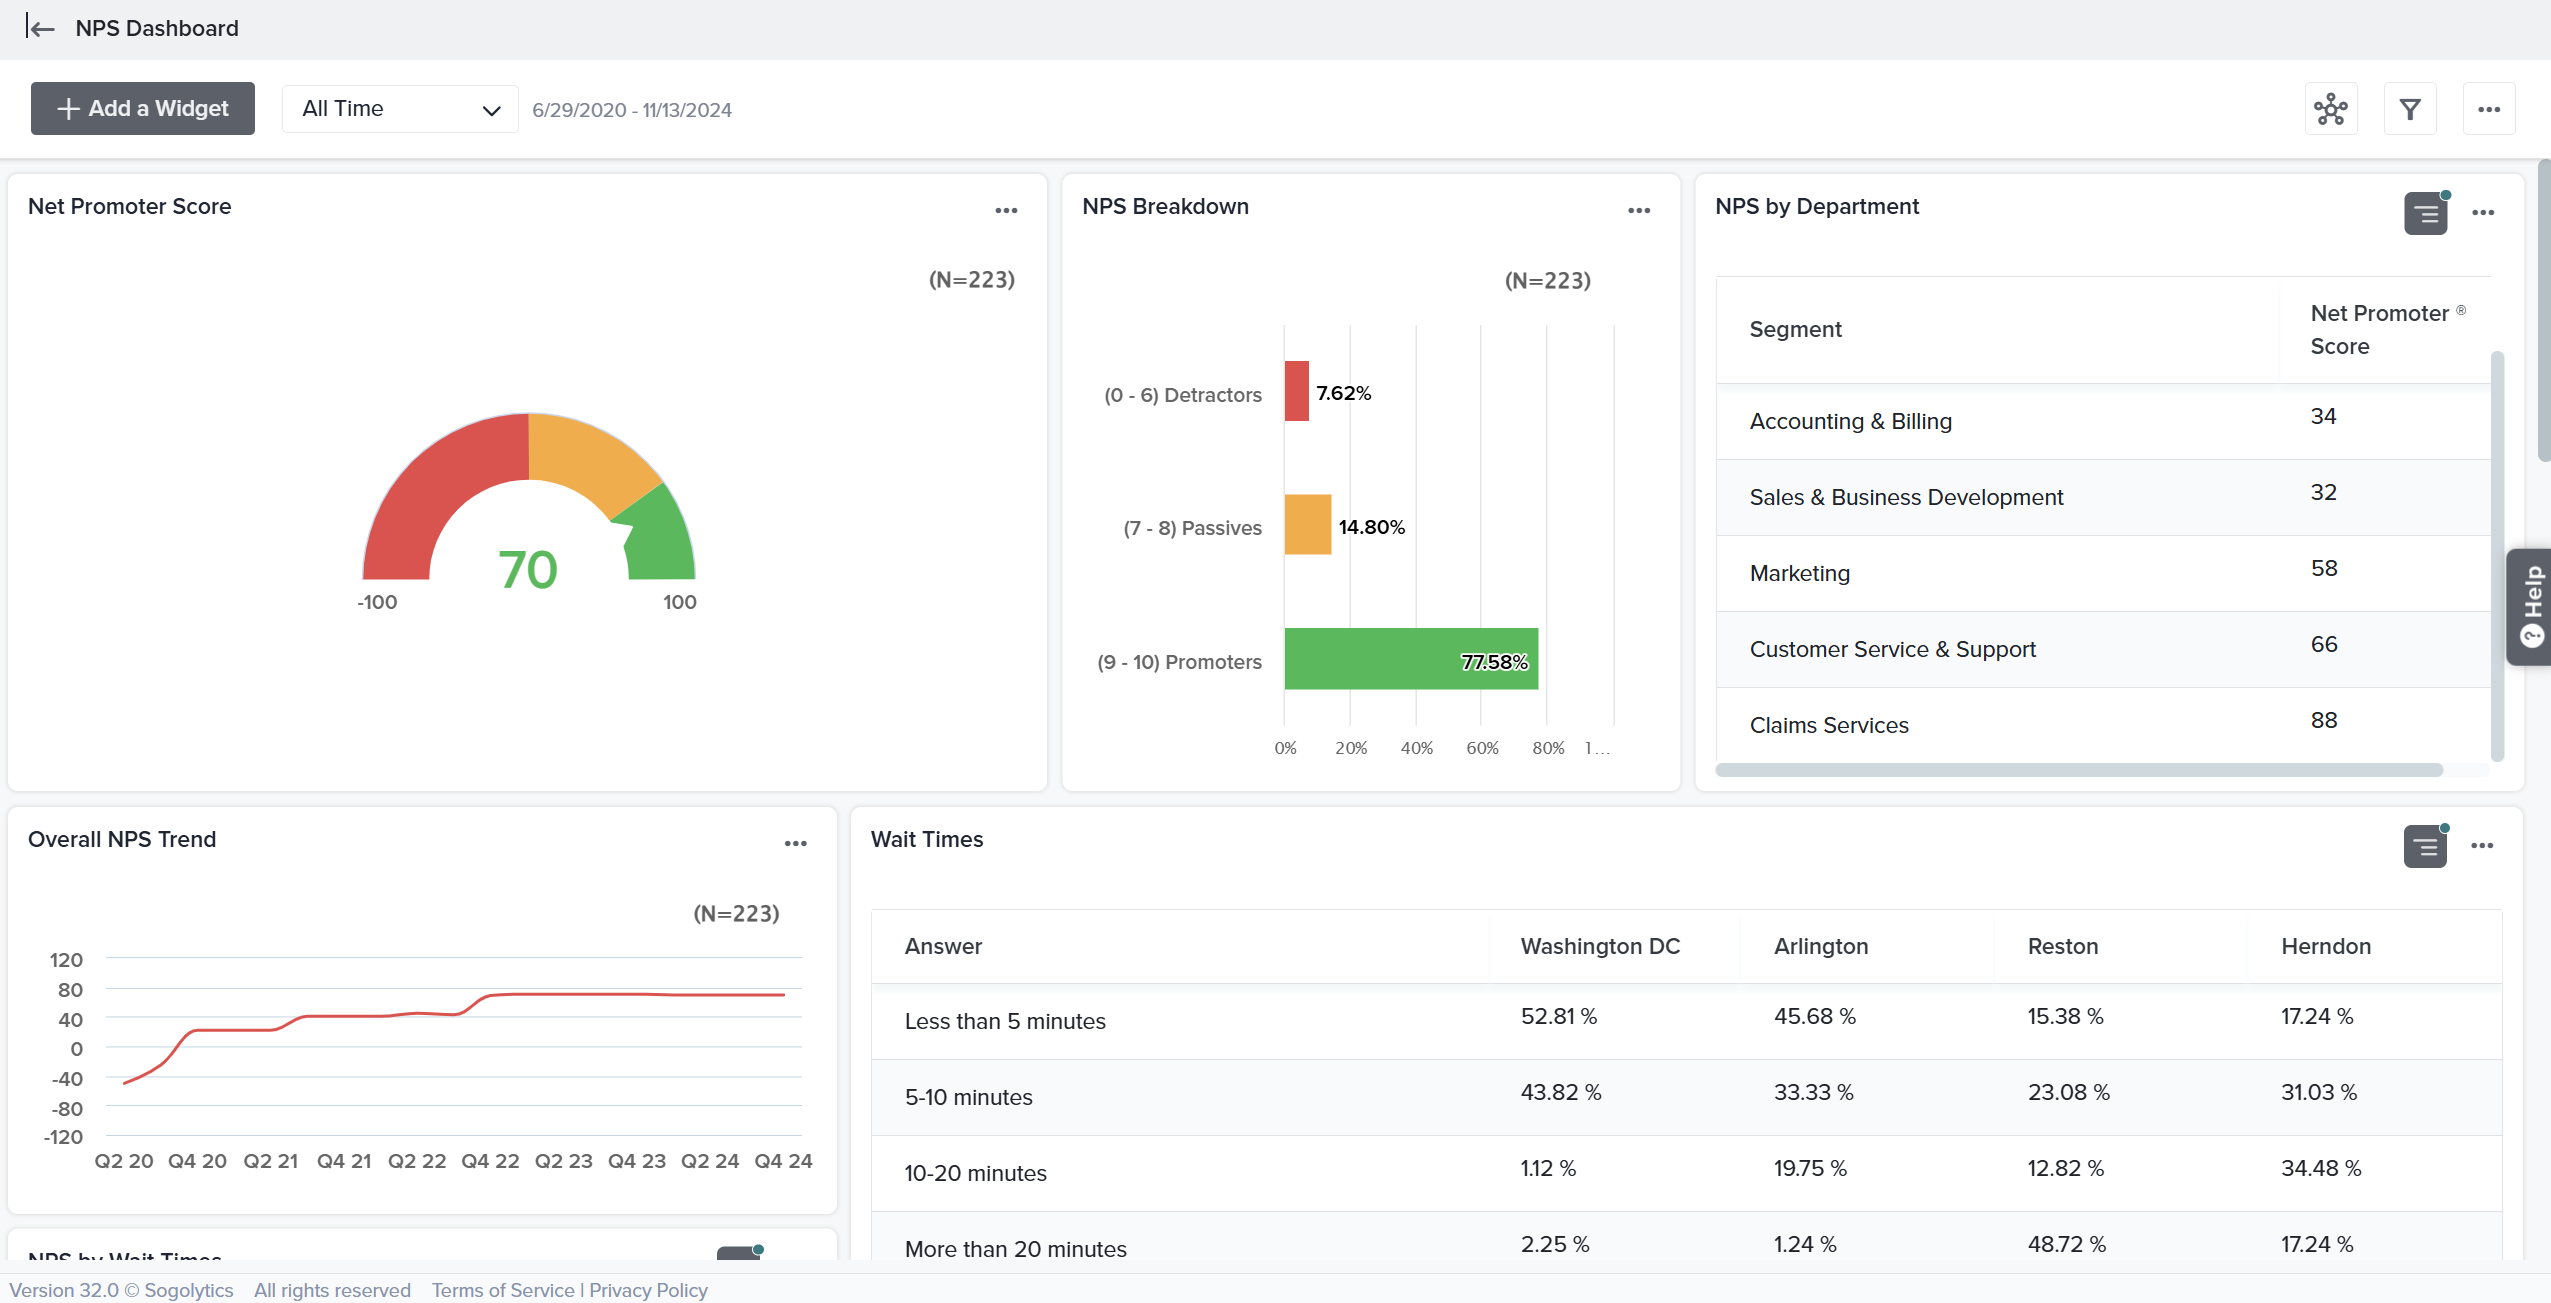Open the NPS by Department widget more menu
2551x1303 pixels.
point(2484,212)
